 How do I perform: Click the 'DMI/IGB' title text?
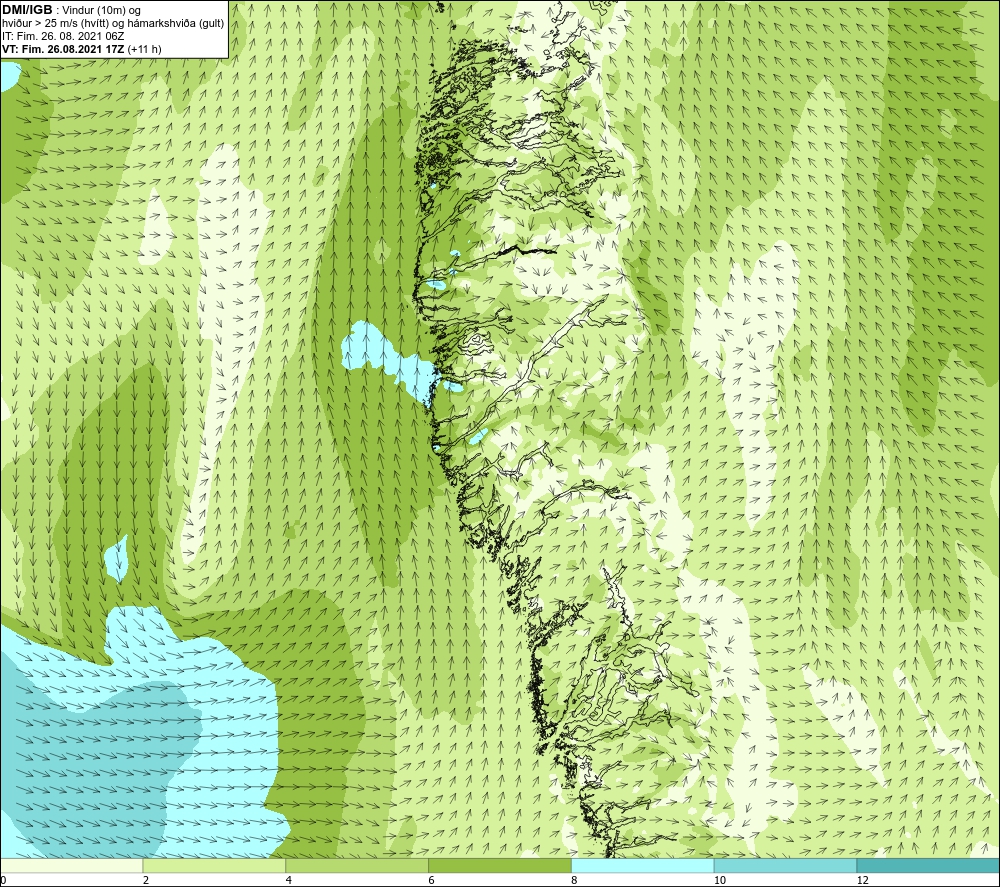pyautogui.click(x=27, y=10)
